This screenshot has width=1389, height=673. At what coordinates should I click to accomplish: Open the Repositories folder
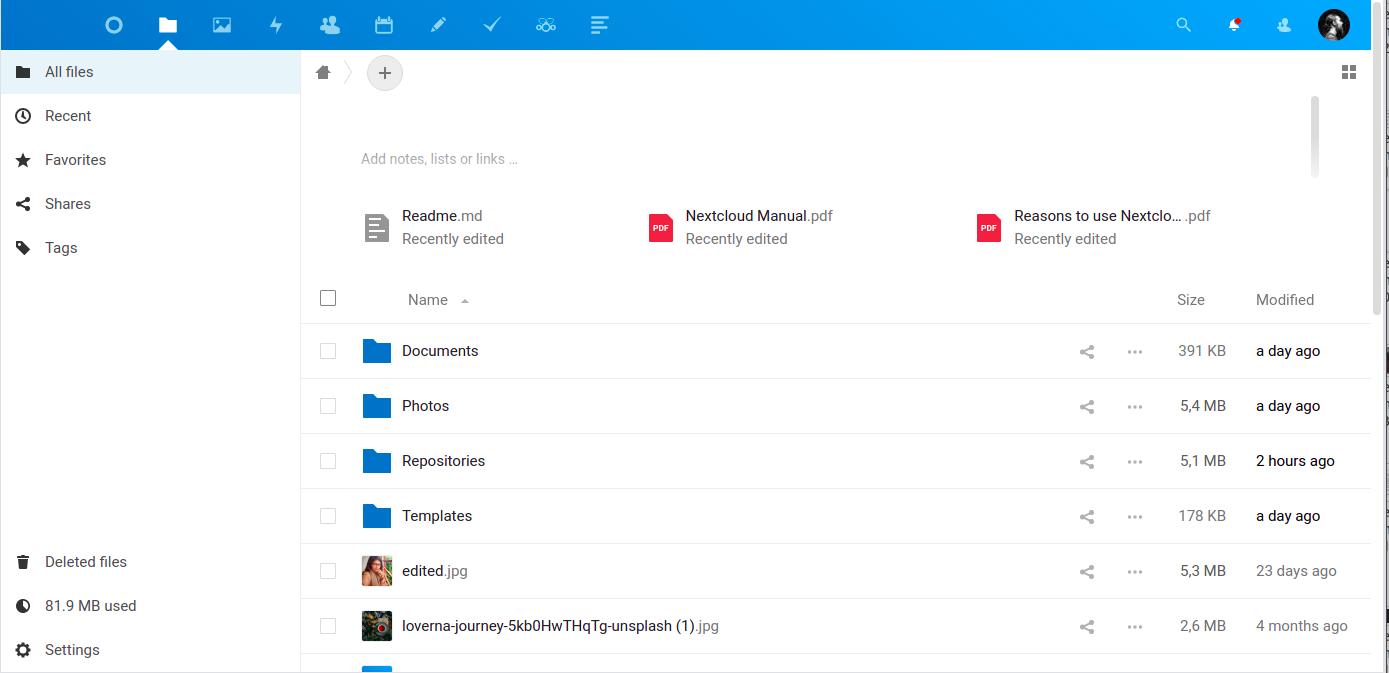tap(443, 461)
